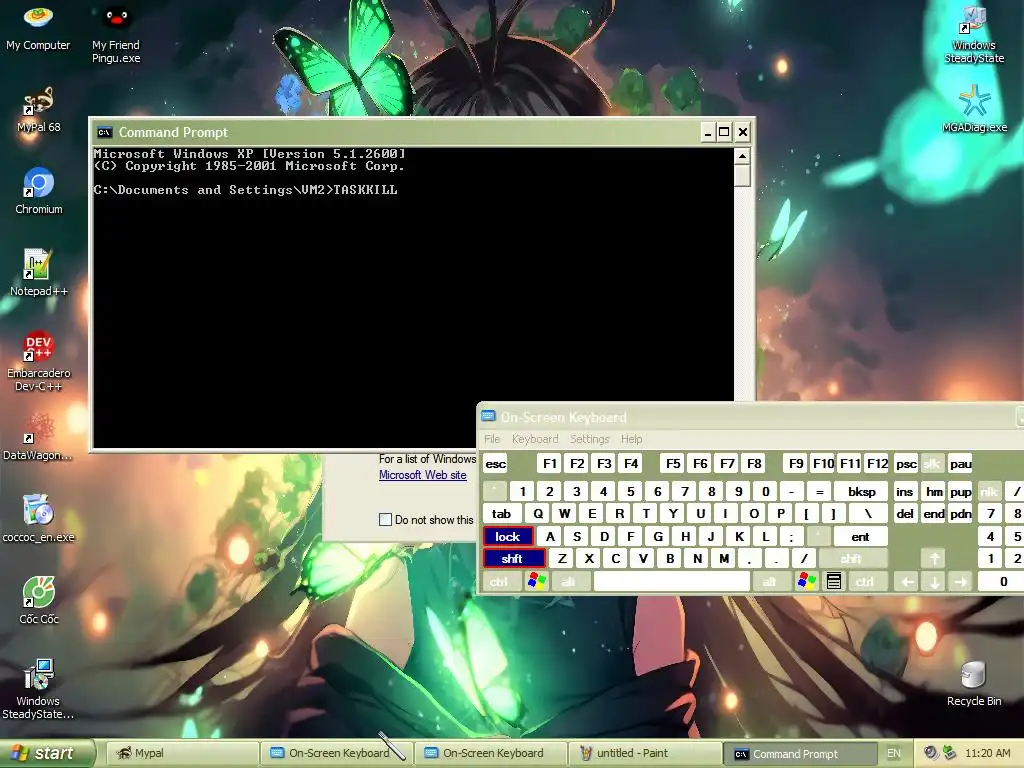Open Keyboard menu in On-Screen Keyboard
Image resolution: width=1024 pixels, height=768 pixels.
(535, 439)
